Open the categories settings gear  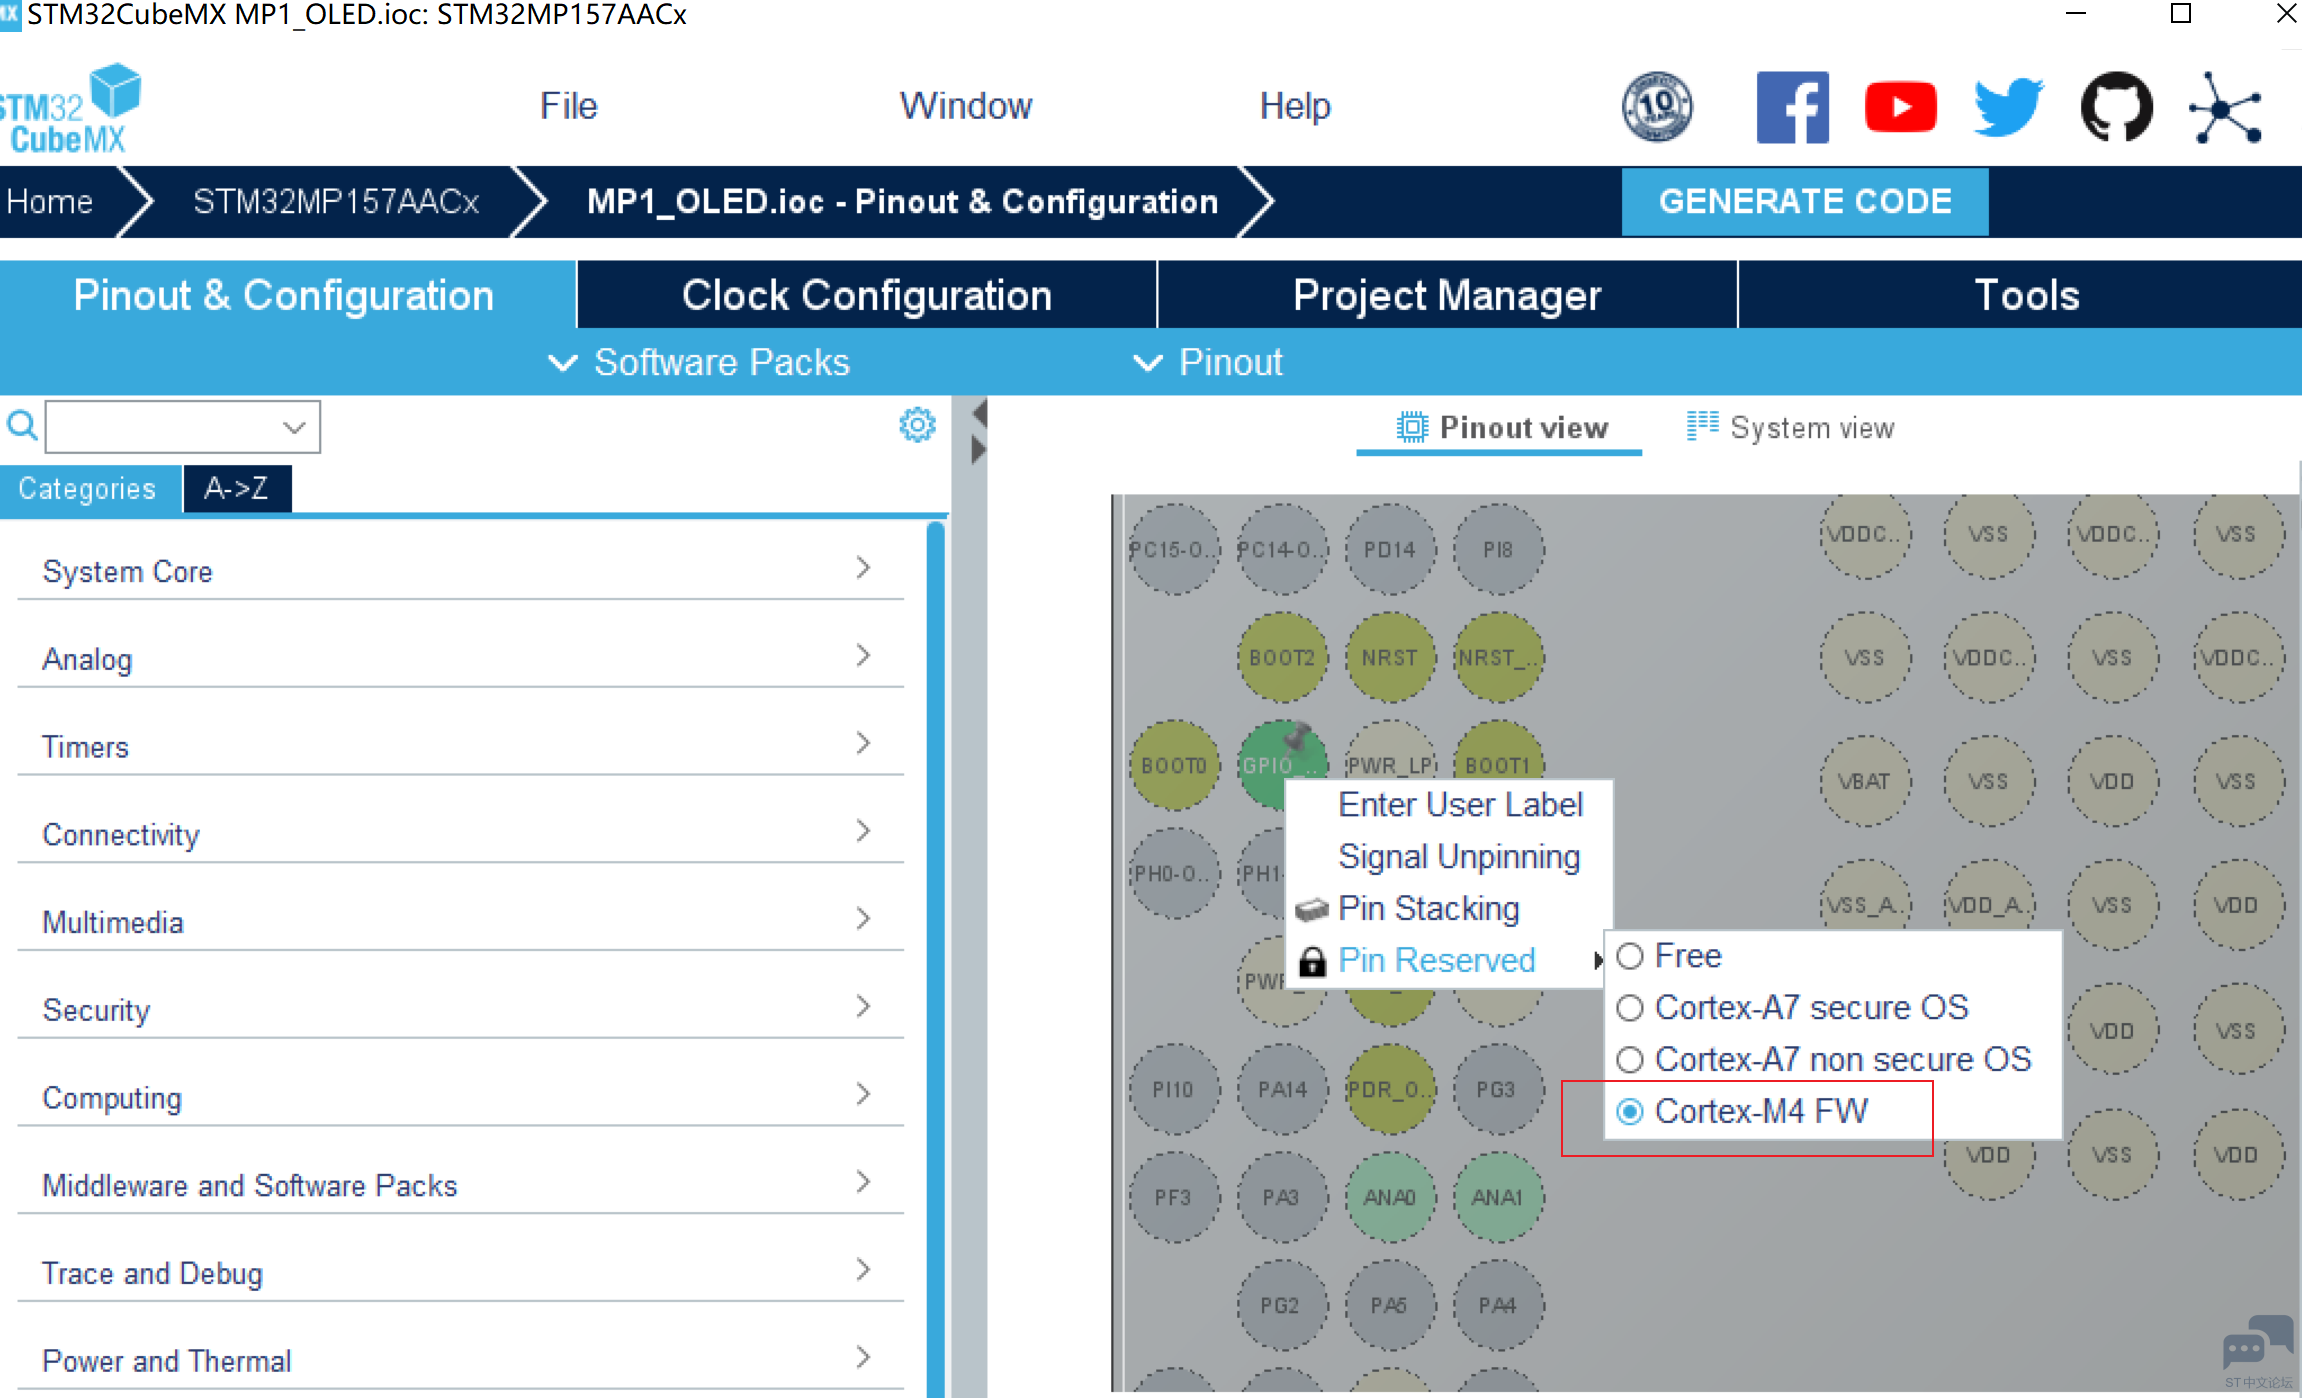pyautogui.click(x=917, y=425)
